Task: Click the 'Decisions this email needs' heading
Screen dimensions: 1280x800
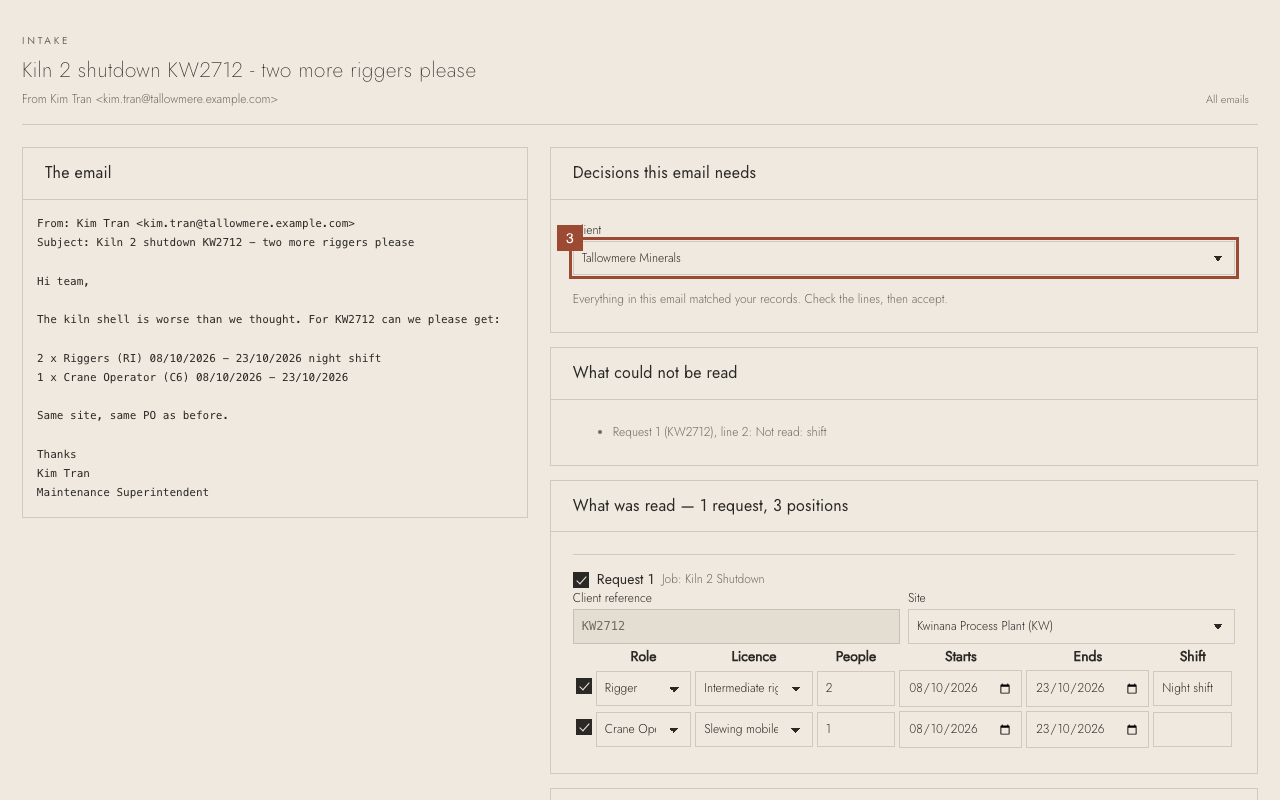Action: coord(664,173)
